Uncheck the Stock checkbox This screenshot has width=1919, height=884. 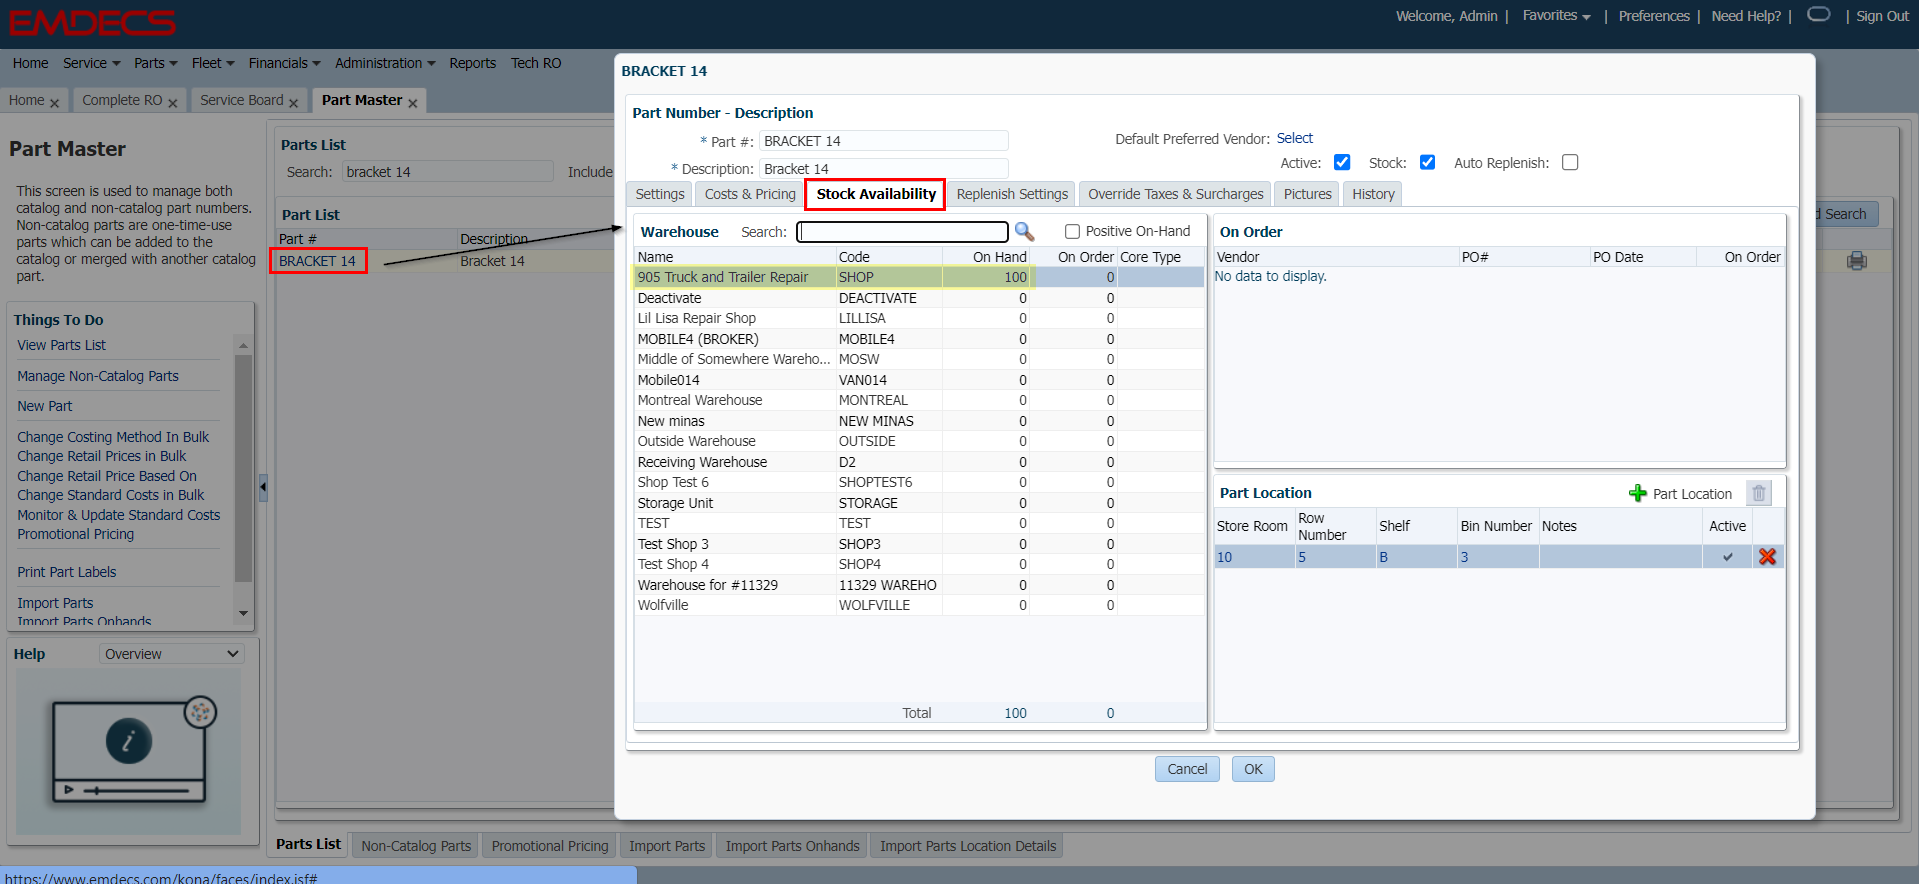click(x=1427, y=163)
